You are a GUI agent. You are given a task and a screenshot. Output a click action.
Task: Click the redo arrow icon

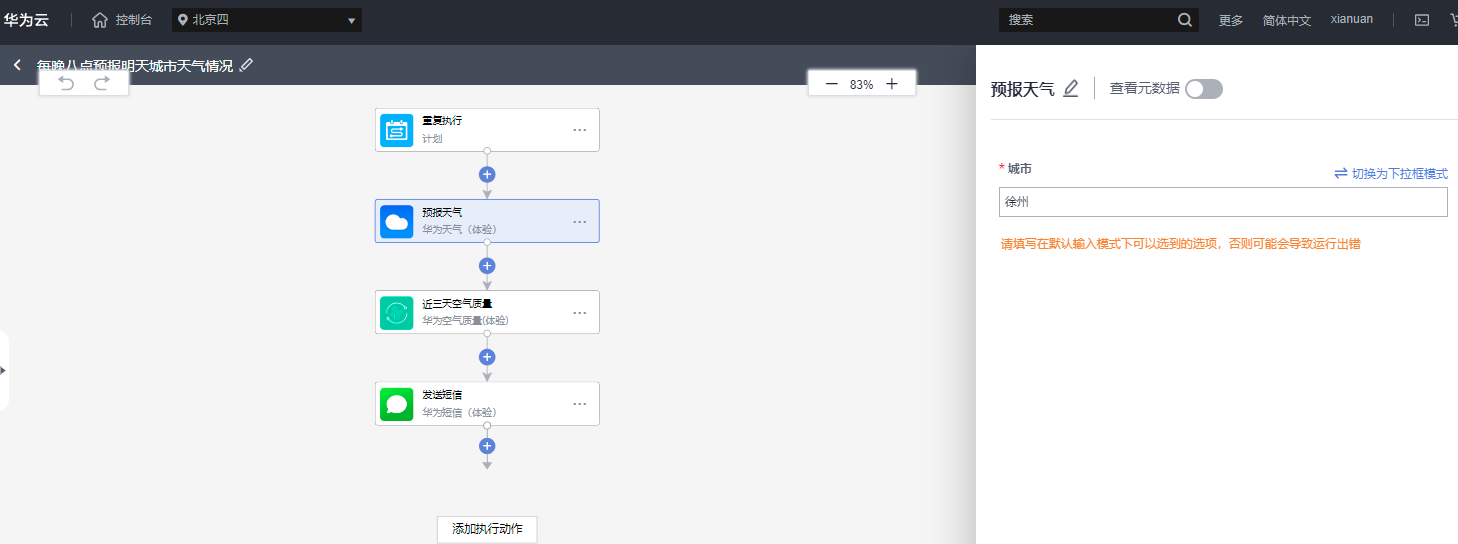101,83
